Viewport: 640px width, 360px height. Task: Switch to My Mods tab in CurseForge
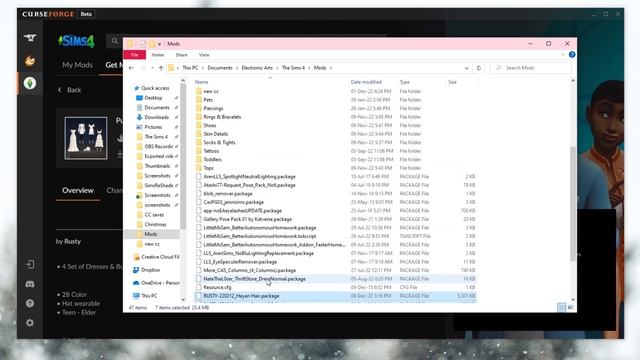click(x=78, y=65)
